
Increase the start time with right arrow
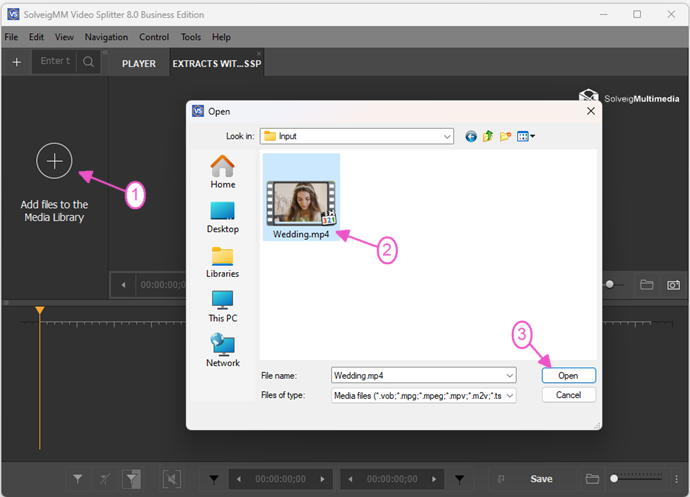pos(323,479)
